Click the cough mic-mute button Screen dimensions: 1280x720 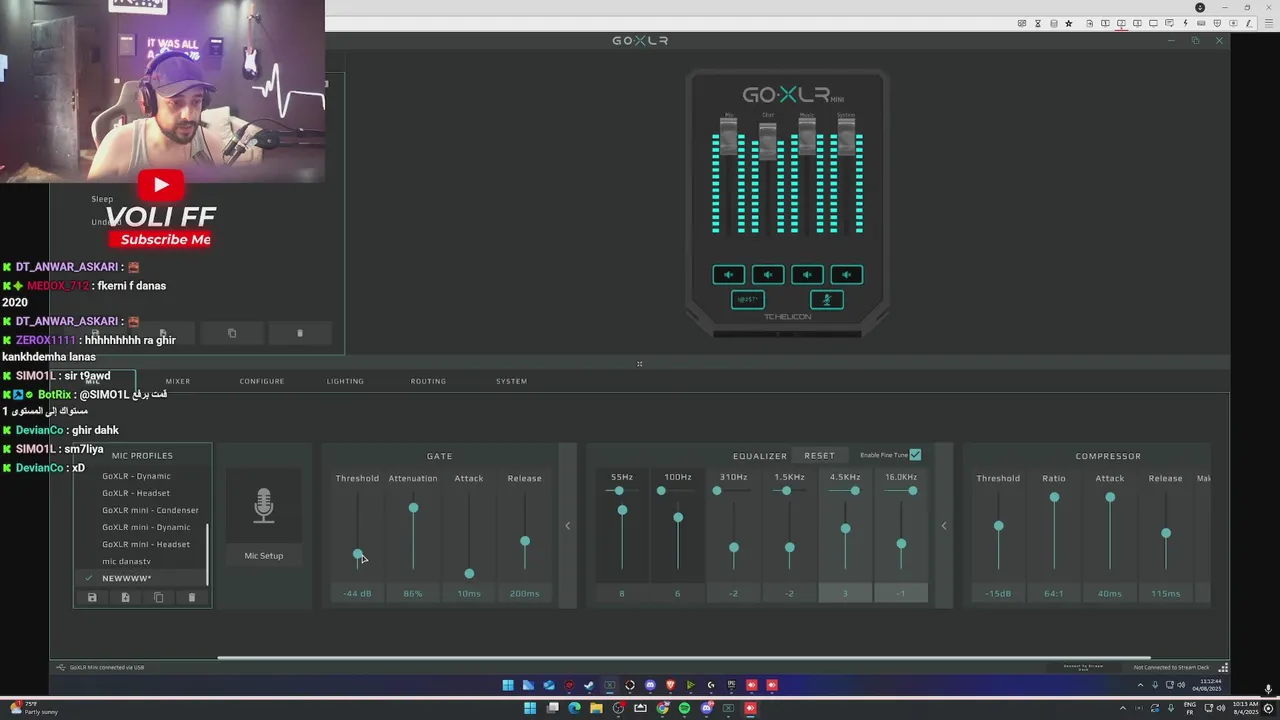click(826, 299)
